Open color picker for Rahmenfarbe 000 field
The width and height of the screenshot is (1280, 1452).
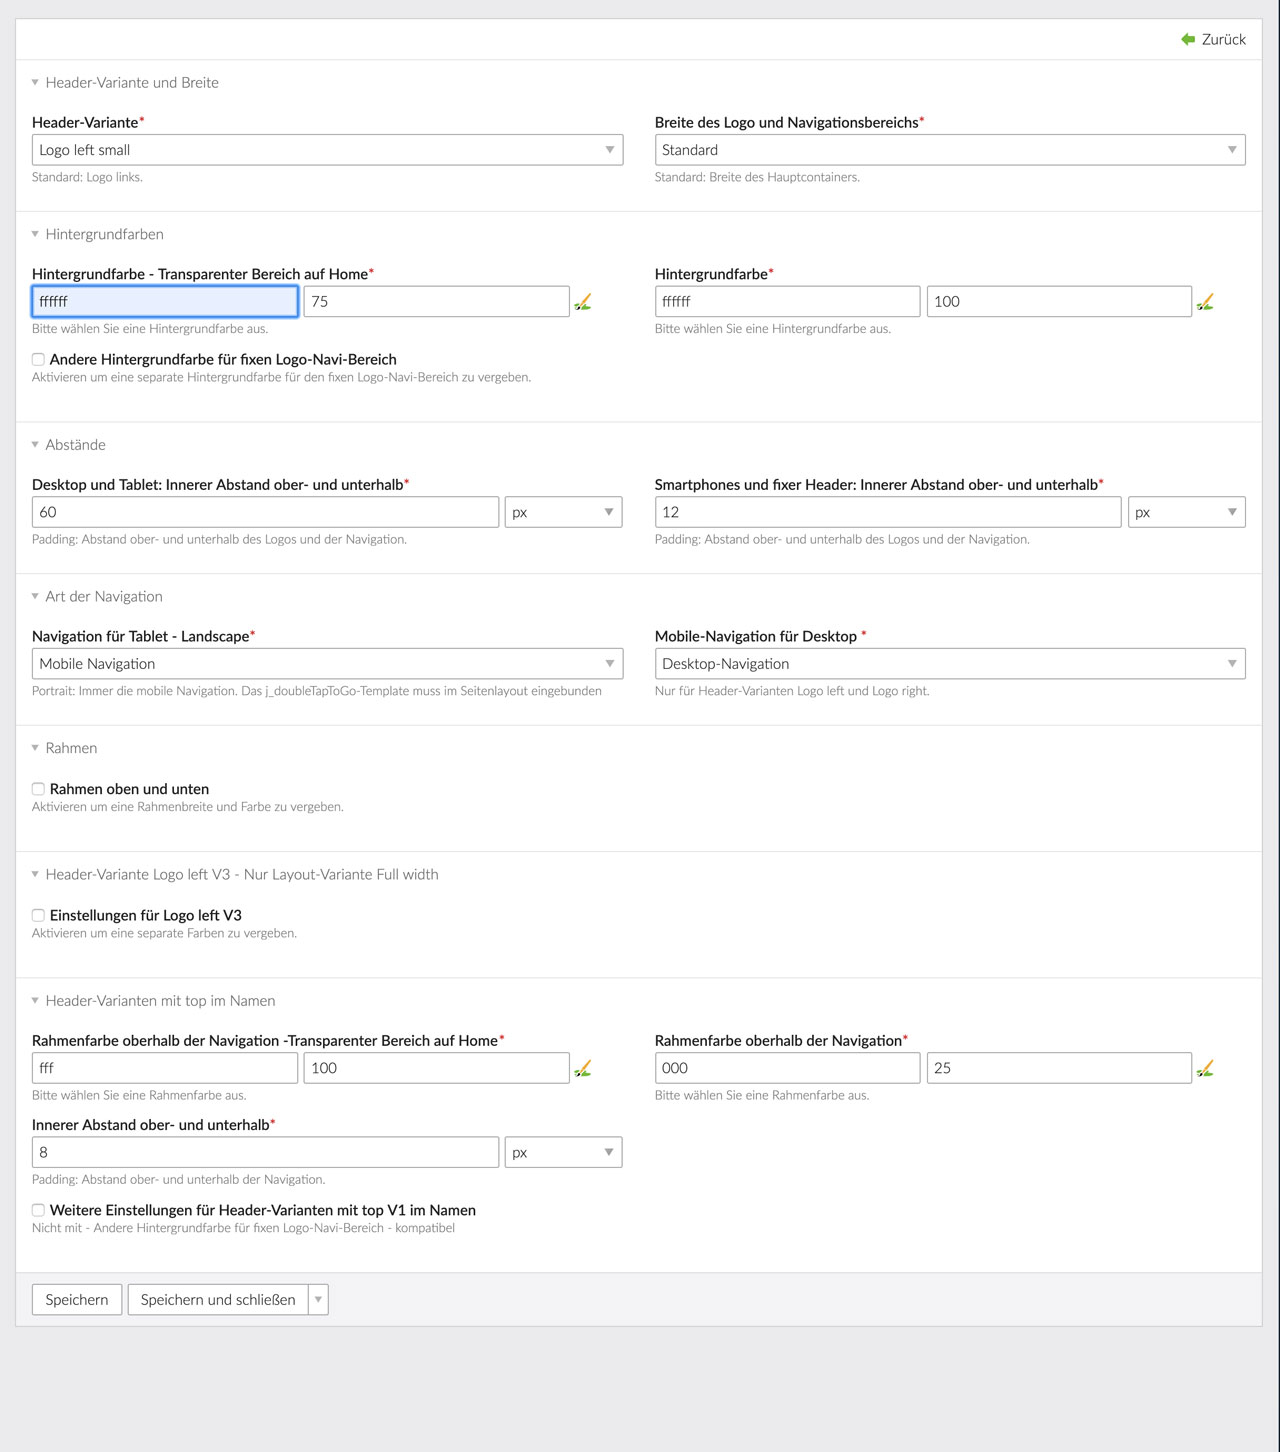[1205, 1069]
